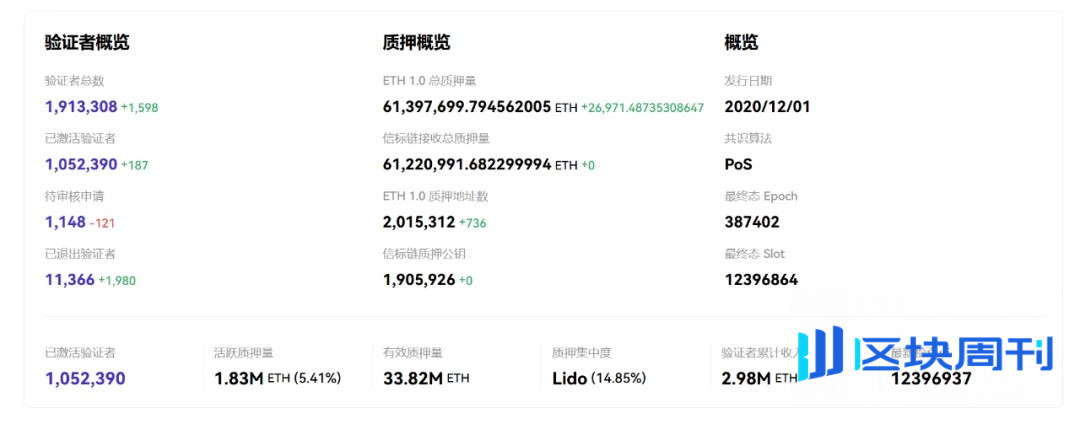Click the total validators value 1,913,308

(x=81, y=107)
